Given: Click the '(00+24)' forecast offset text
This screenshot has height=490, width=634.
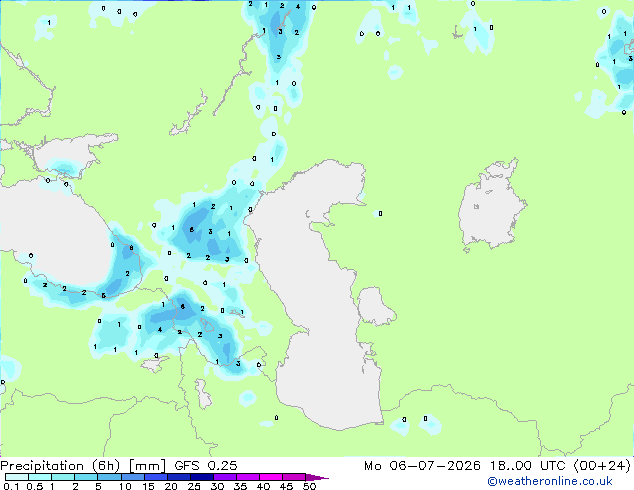Looking at the screenshot, I should (x=602, y=466).
